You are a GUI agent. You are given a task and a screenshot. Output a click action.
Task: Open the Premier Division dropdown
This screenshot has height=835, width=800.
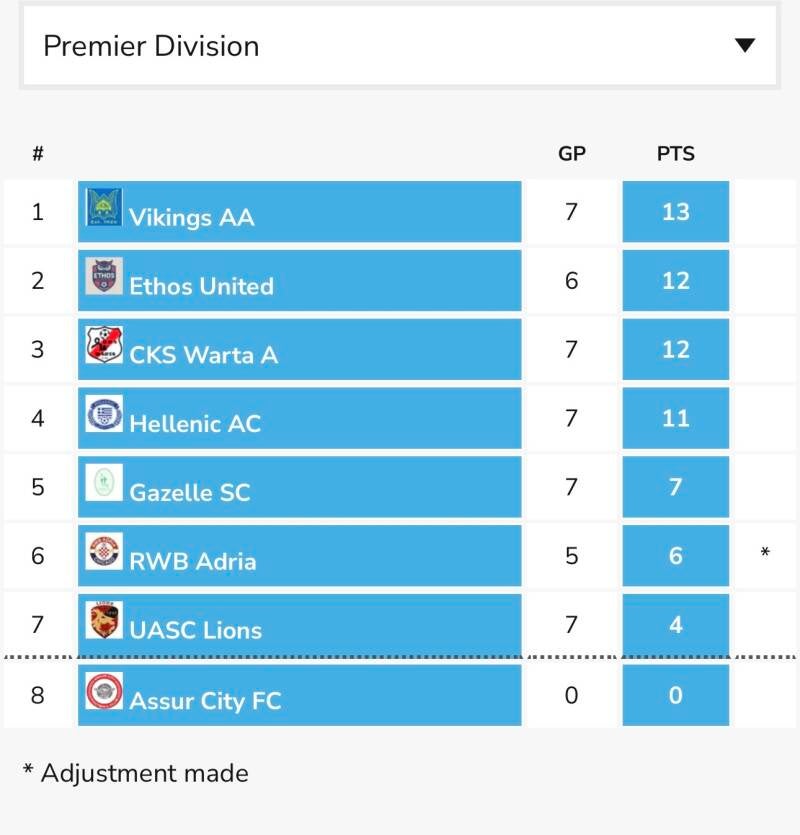[399, 46]
